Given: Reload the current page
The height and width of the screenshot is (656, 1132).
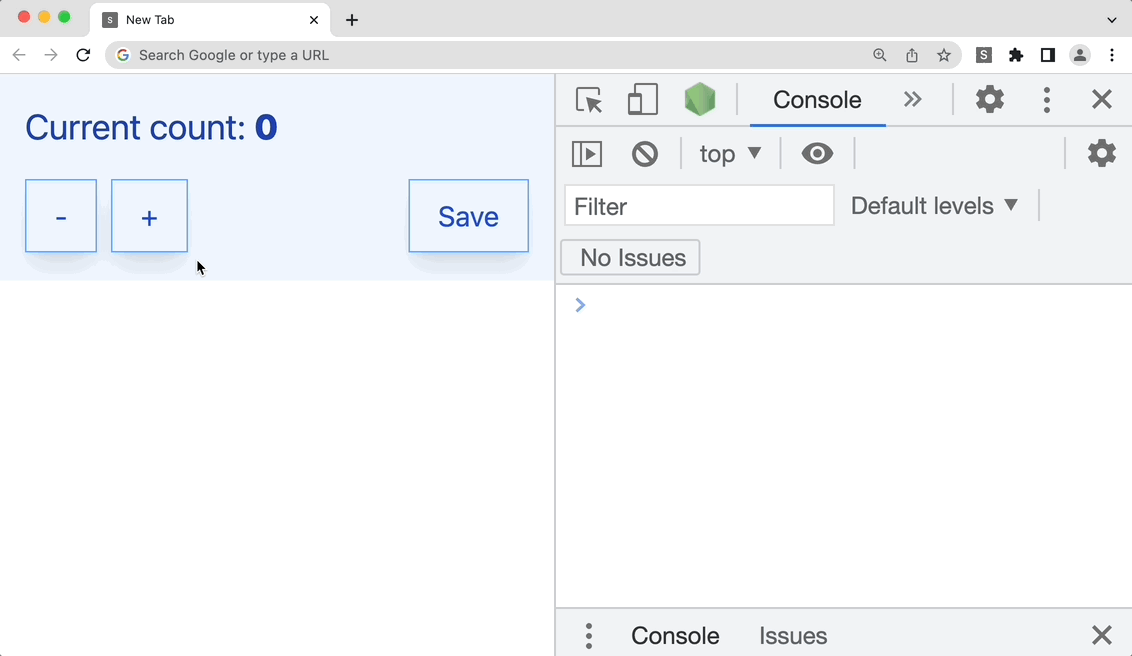Looking at the screenshot, I should click(83, 55).
